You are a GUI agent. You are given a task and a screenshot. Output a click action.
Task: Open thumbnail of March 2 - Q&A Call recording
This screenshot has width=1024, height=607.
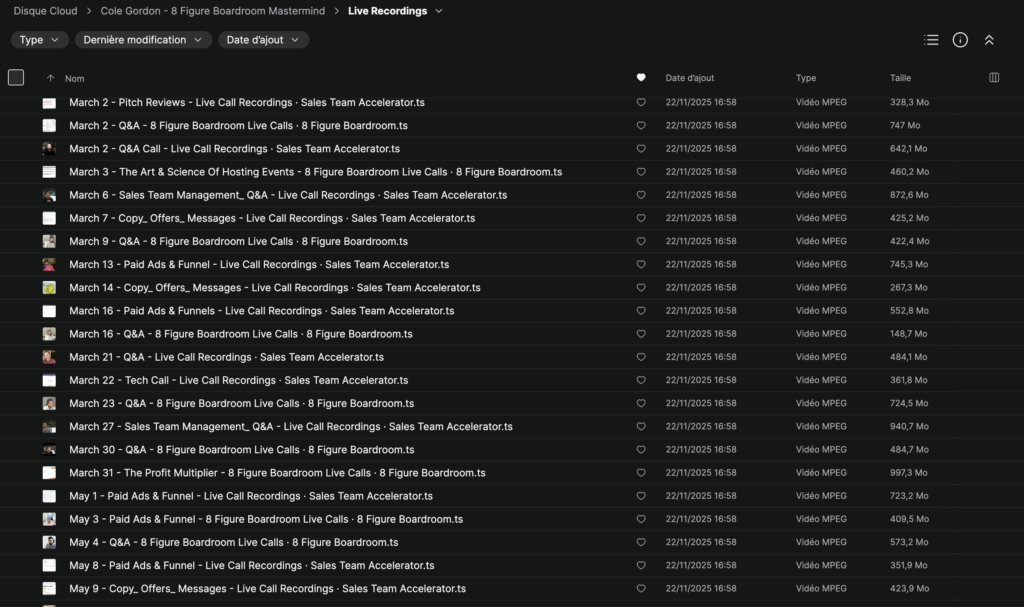click(49, 149)
